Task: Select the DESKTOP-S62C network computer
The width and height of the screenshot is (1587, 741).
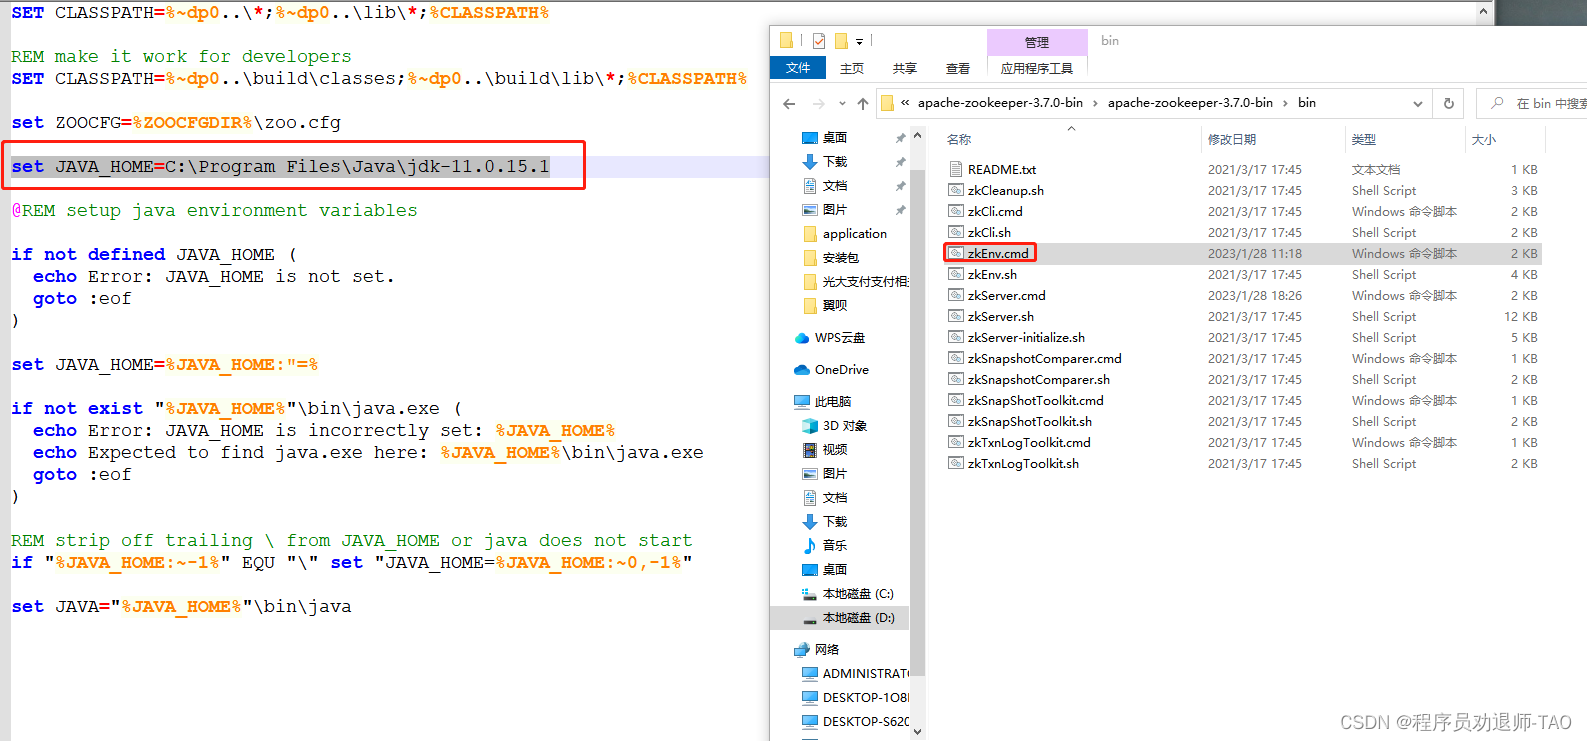Action: [x=856, y=722]
